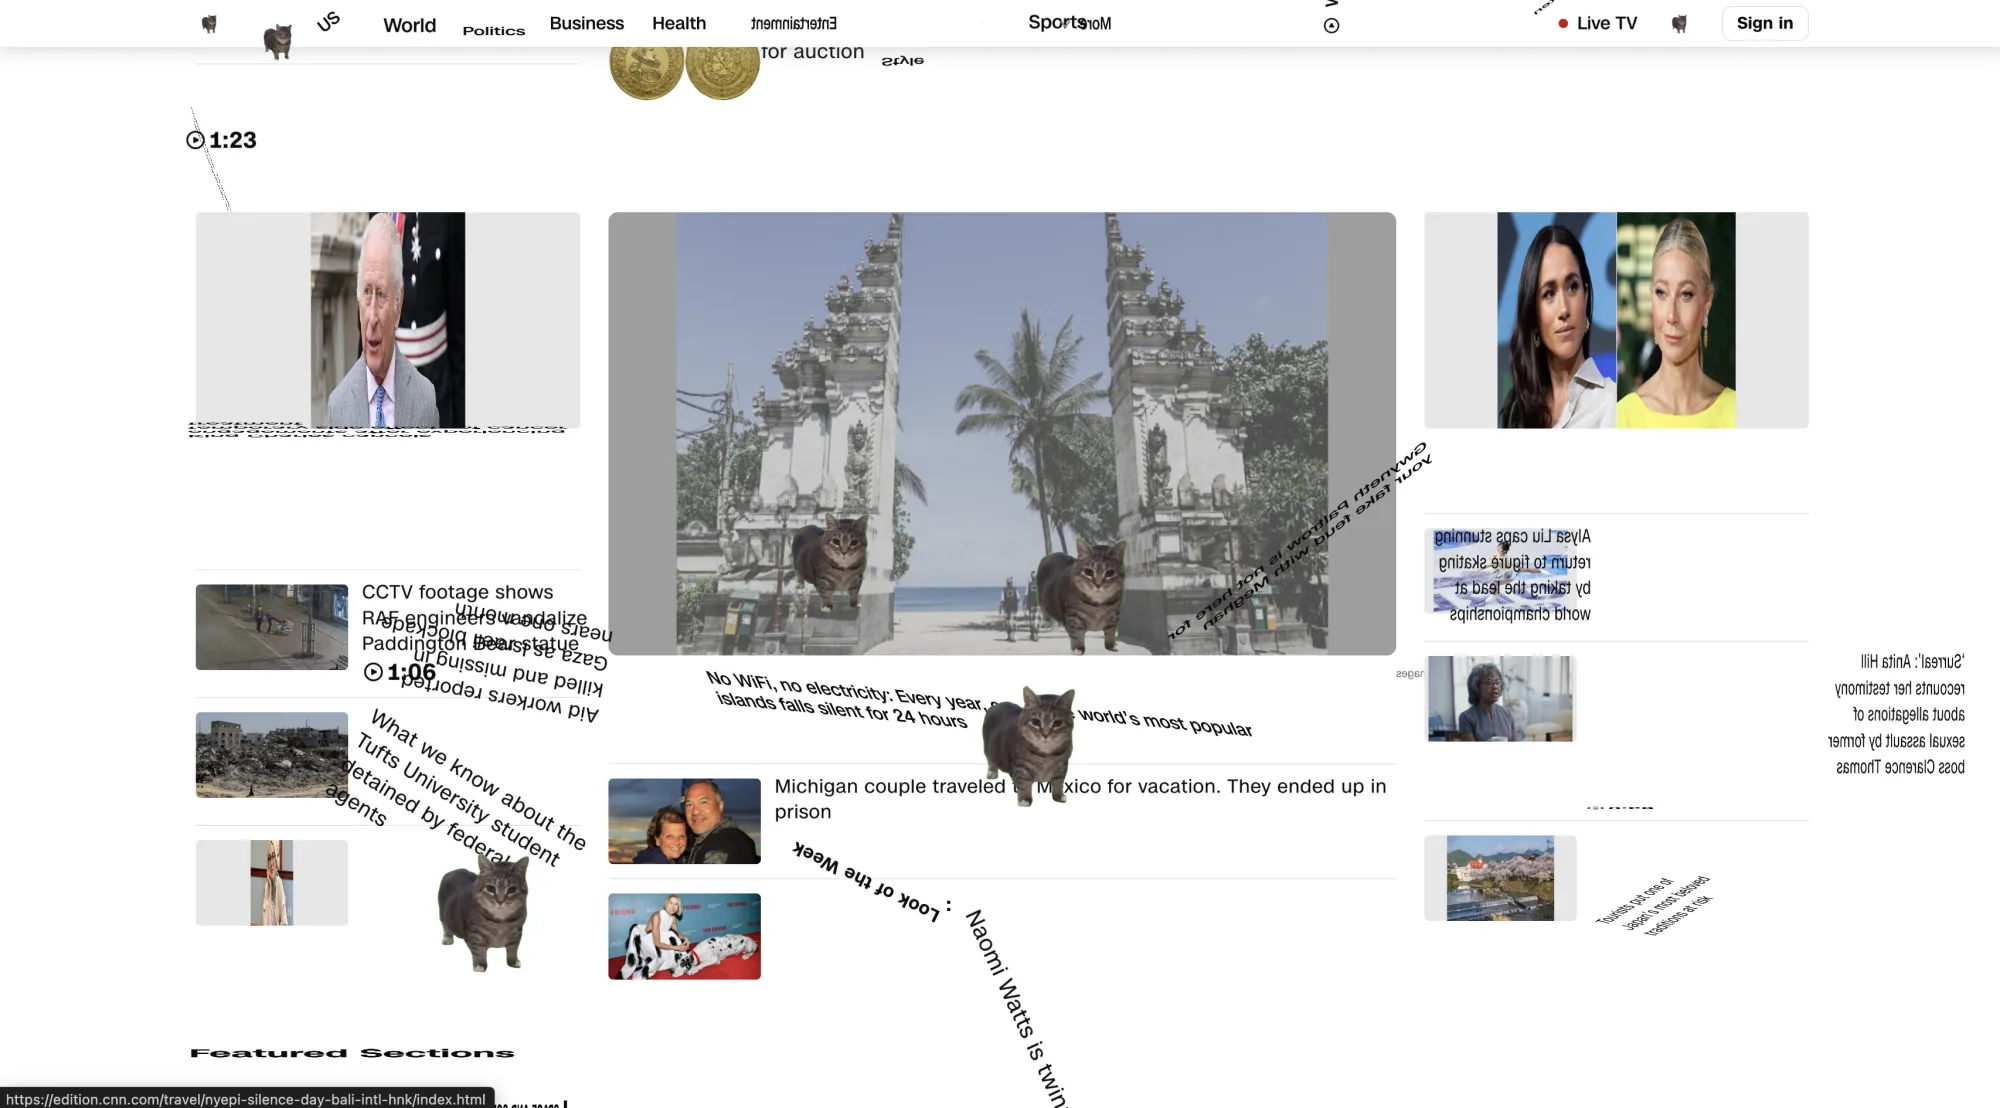Viewport: 2000px width, 1108px height.
Task: Click the cat over the Michigan couple headline
Action: (x=1030, y=746)
